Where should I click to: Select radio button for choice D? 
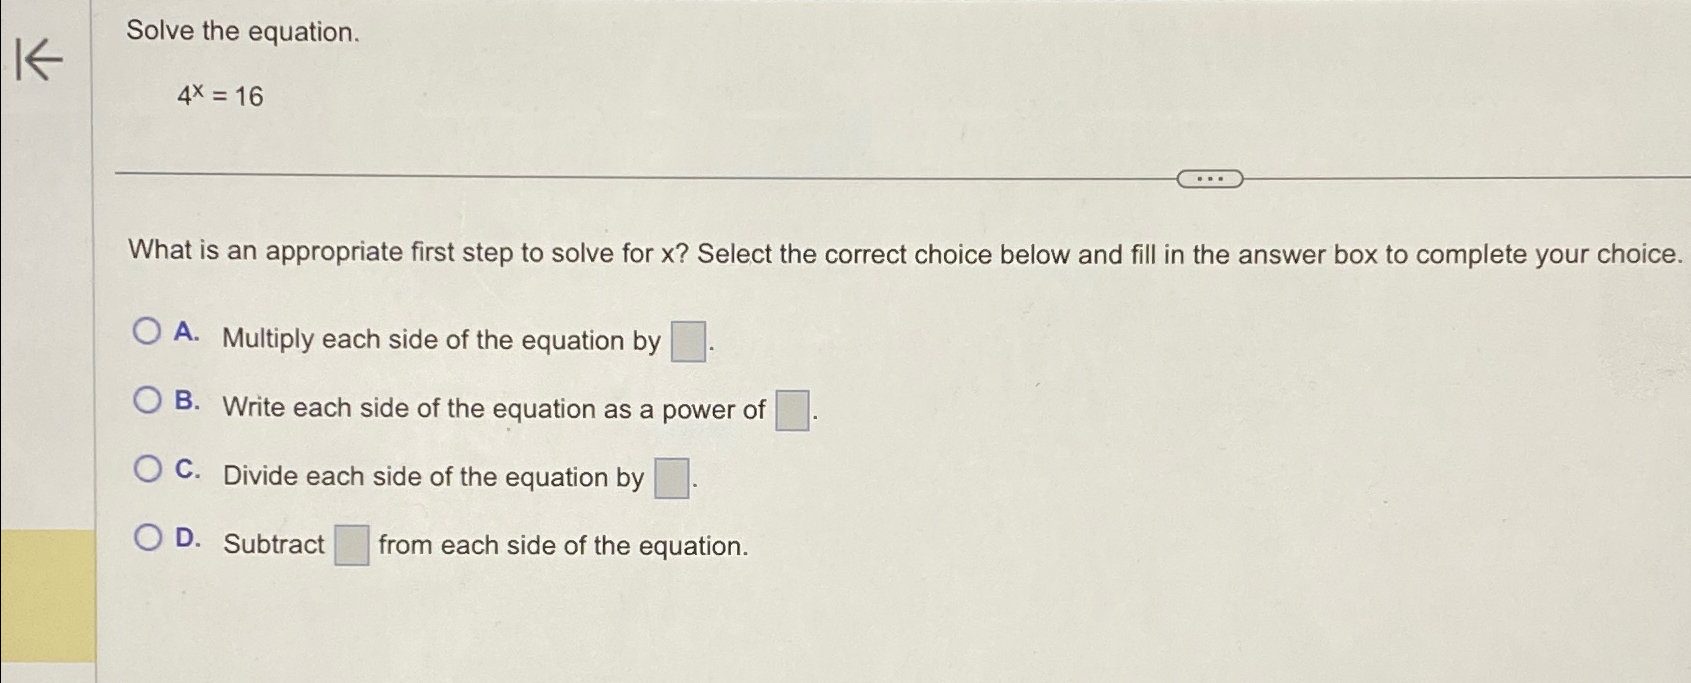point(148,536)
